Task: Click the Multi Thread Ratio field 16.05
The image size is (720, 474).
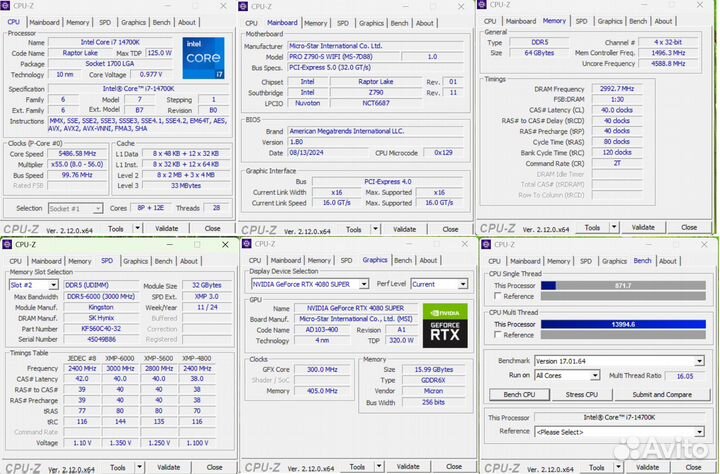Action: click(685, 376)
